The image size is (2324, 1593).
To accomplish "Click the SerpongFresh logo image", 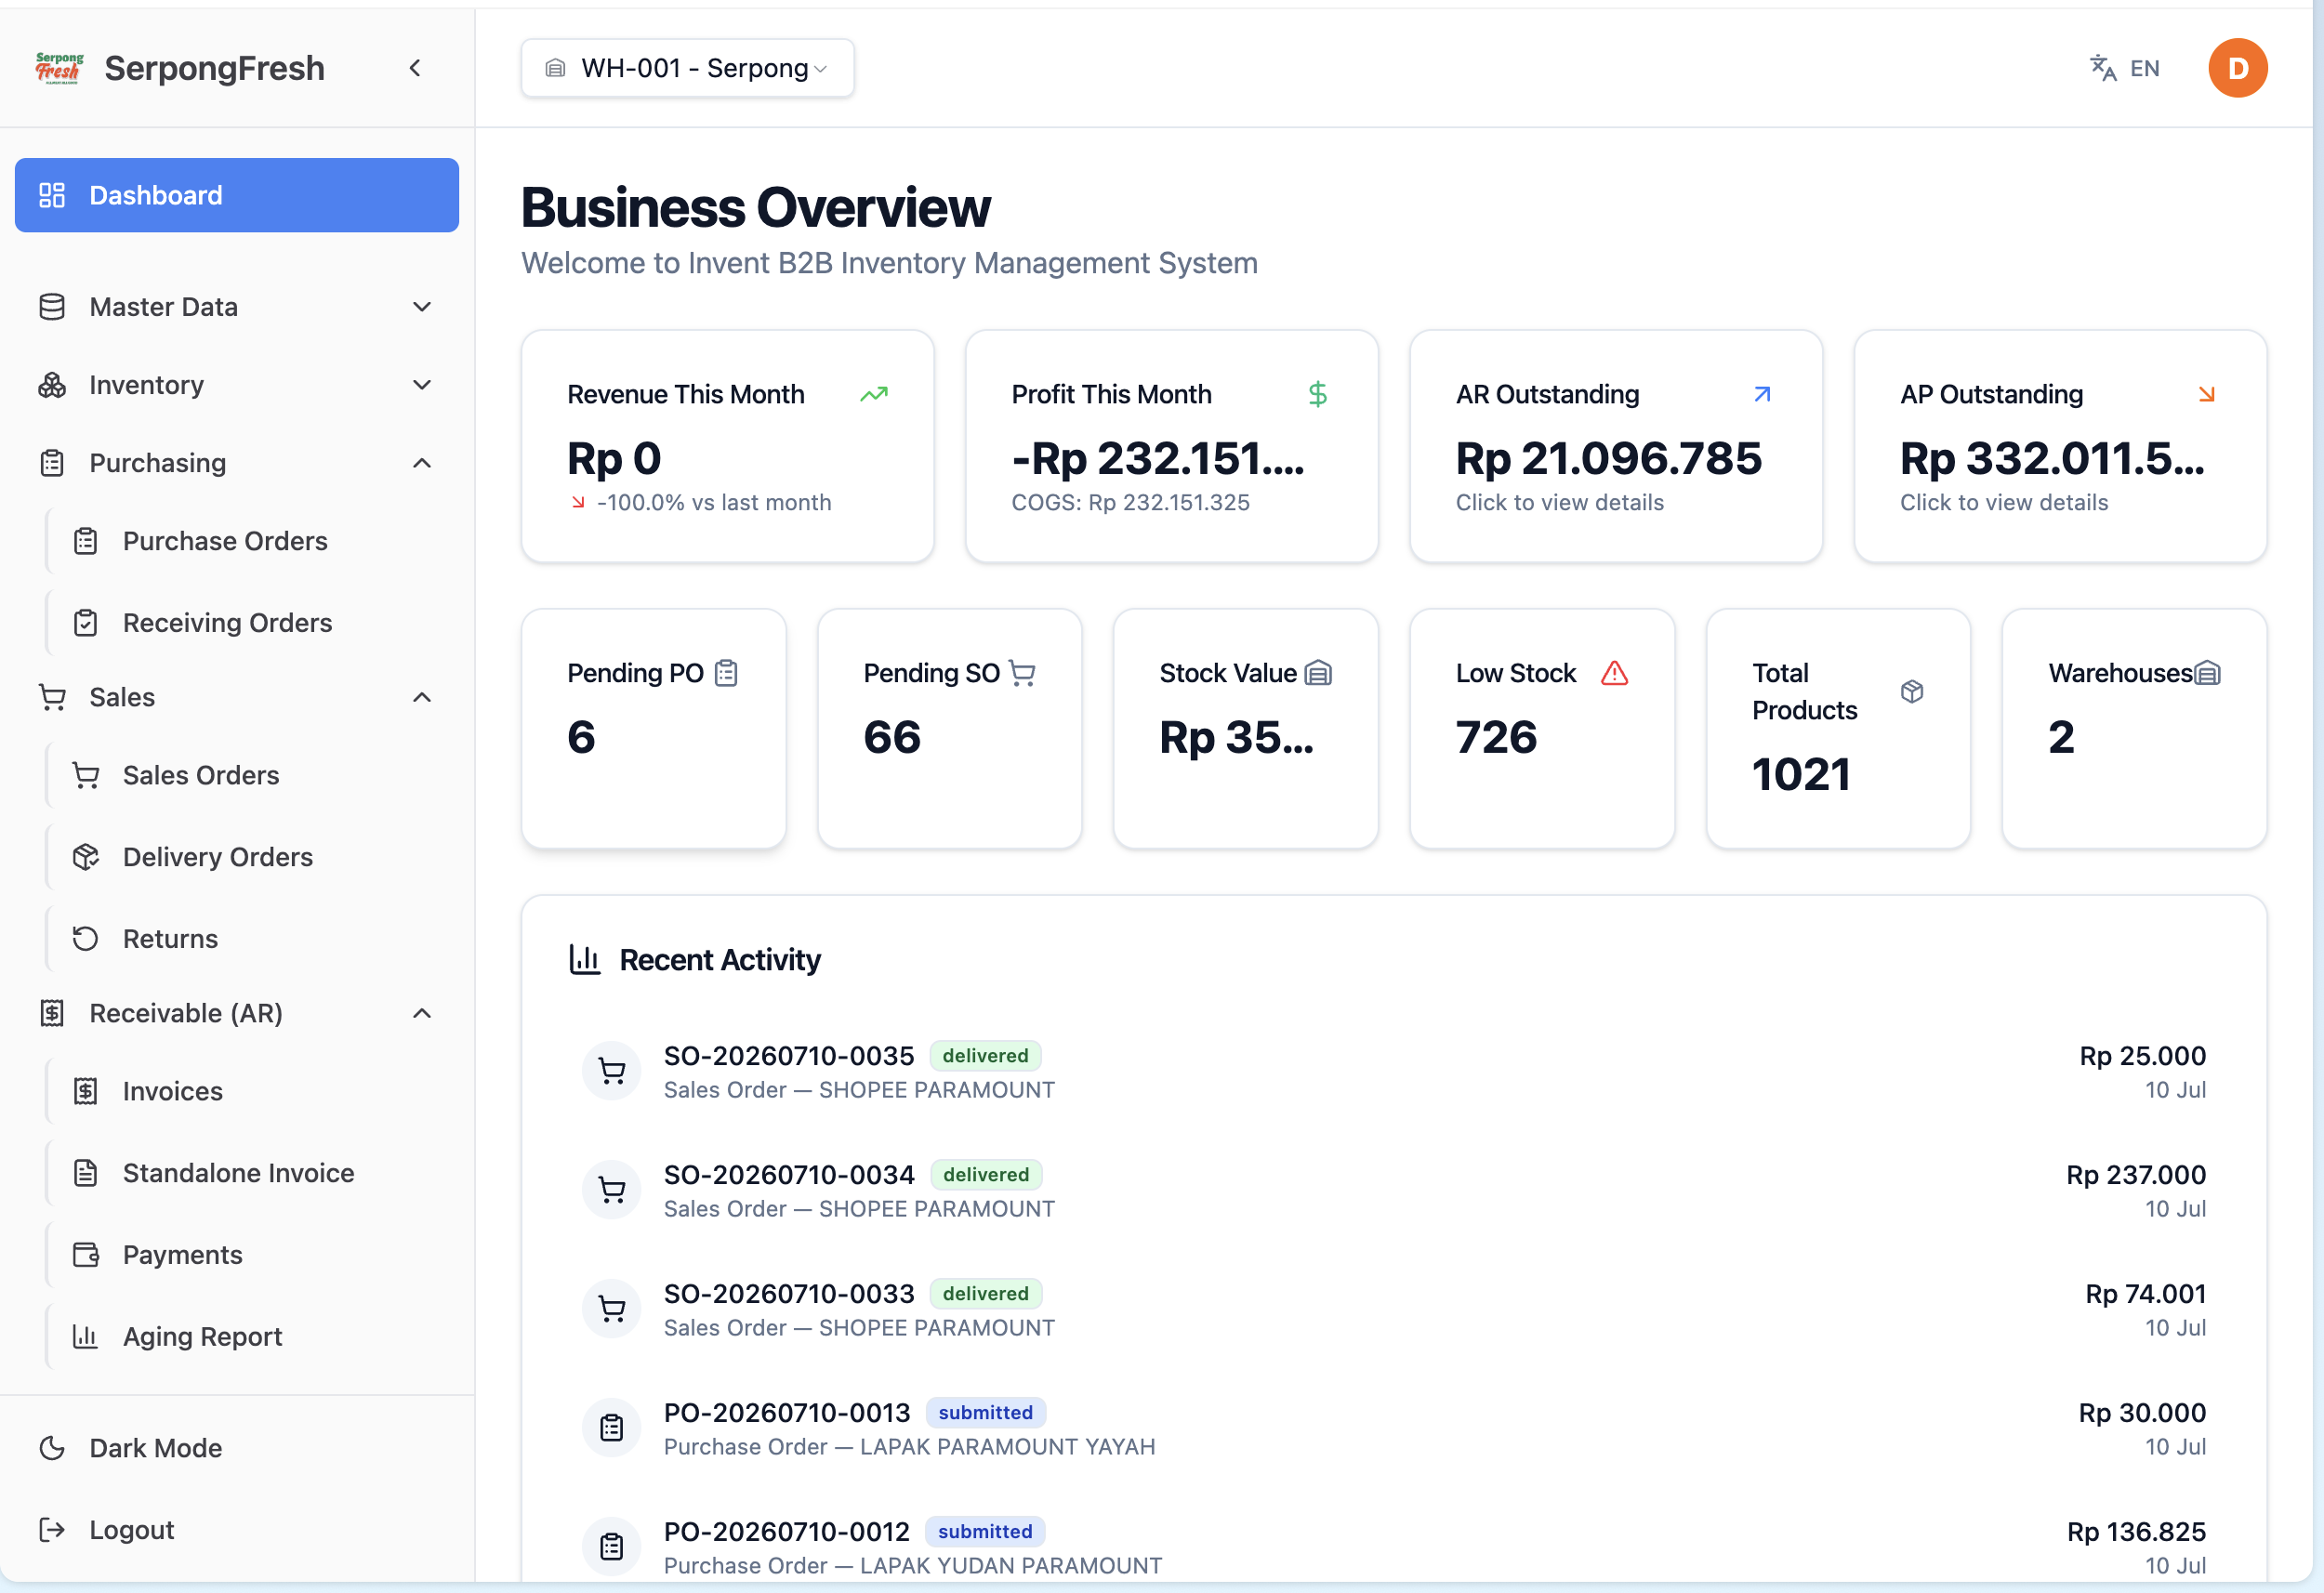I will (59, 68).
